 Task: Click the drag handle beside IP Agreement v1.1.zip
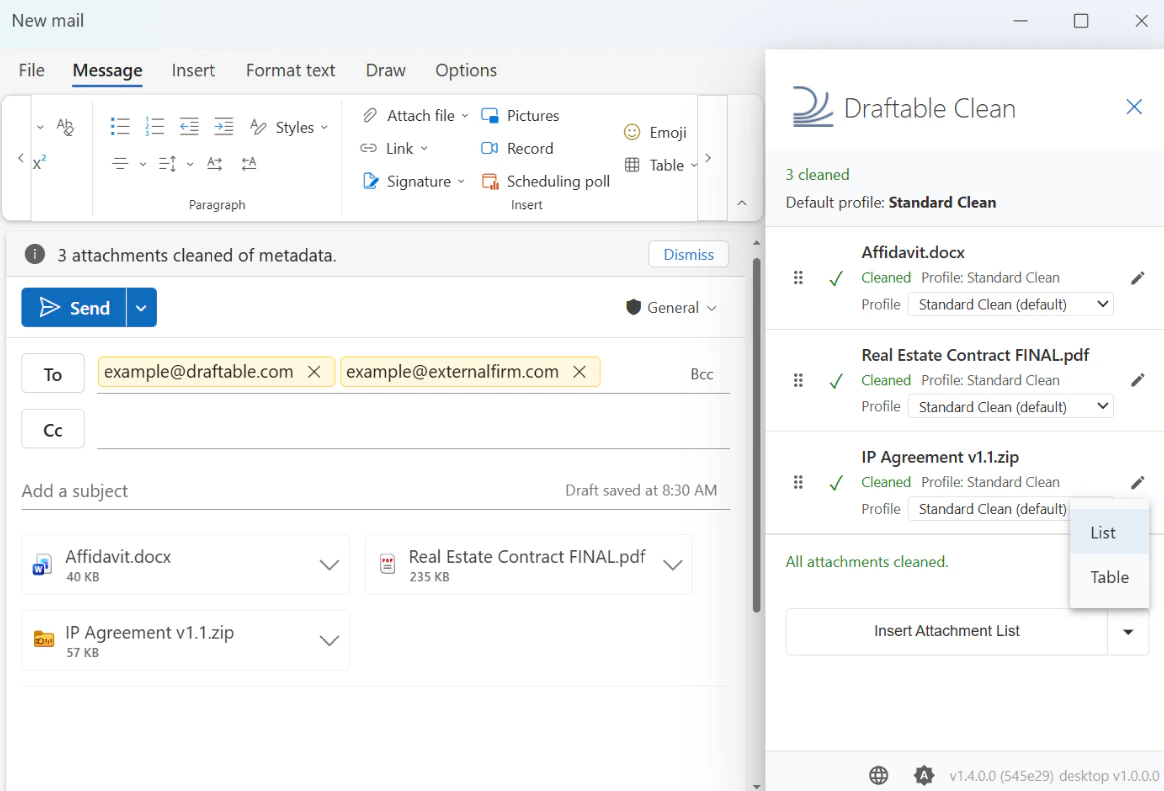pyautogui.click(x=798, y=482)
